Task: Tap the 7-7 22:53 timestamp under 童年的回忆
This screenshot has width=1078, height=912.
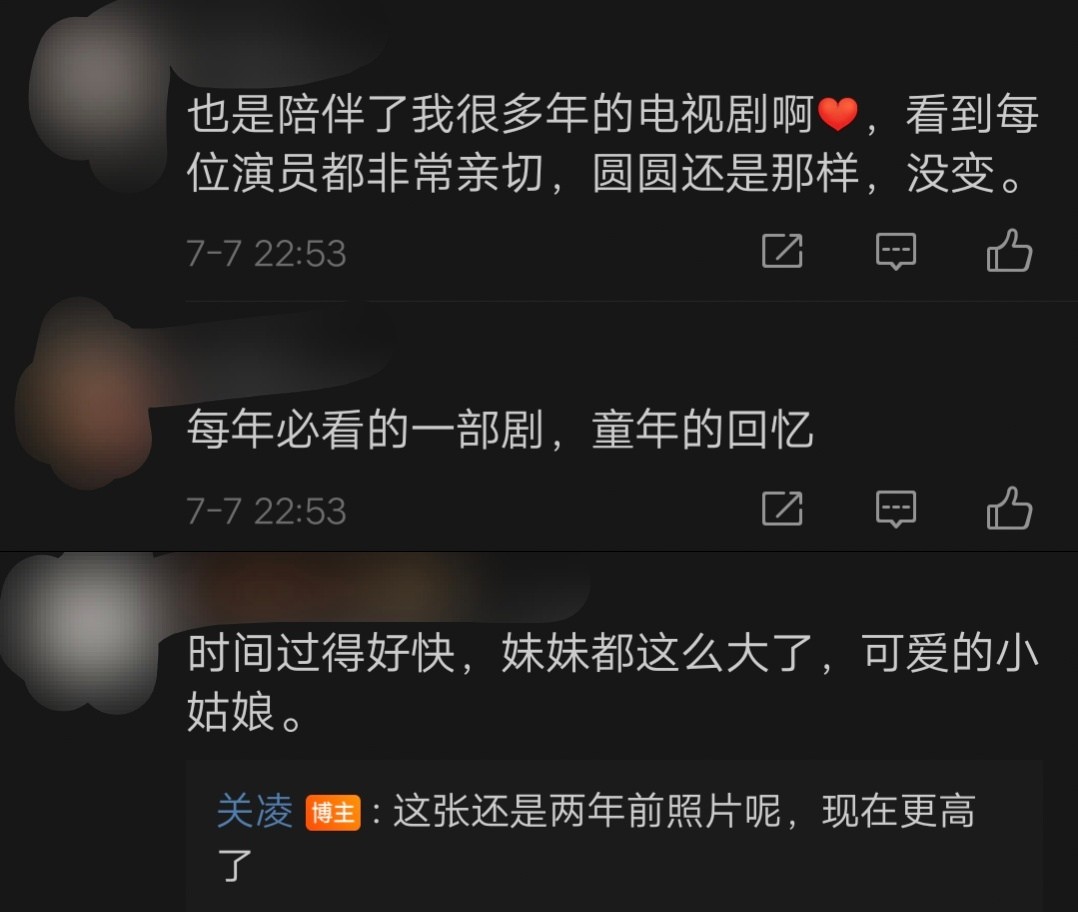Action: pos(267,511)
